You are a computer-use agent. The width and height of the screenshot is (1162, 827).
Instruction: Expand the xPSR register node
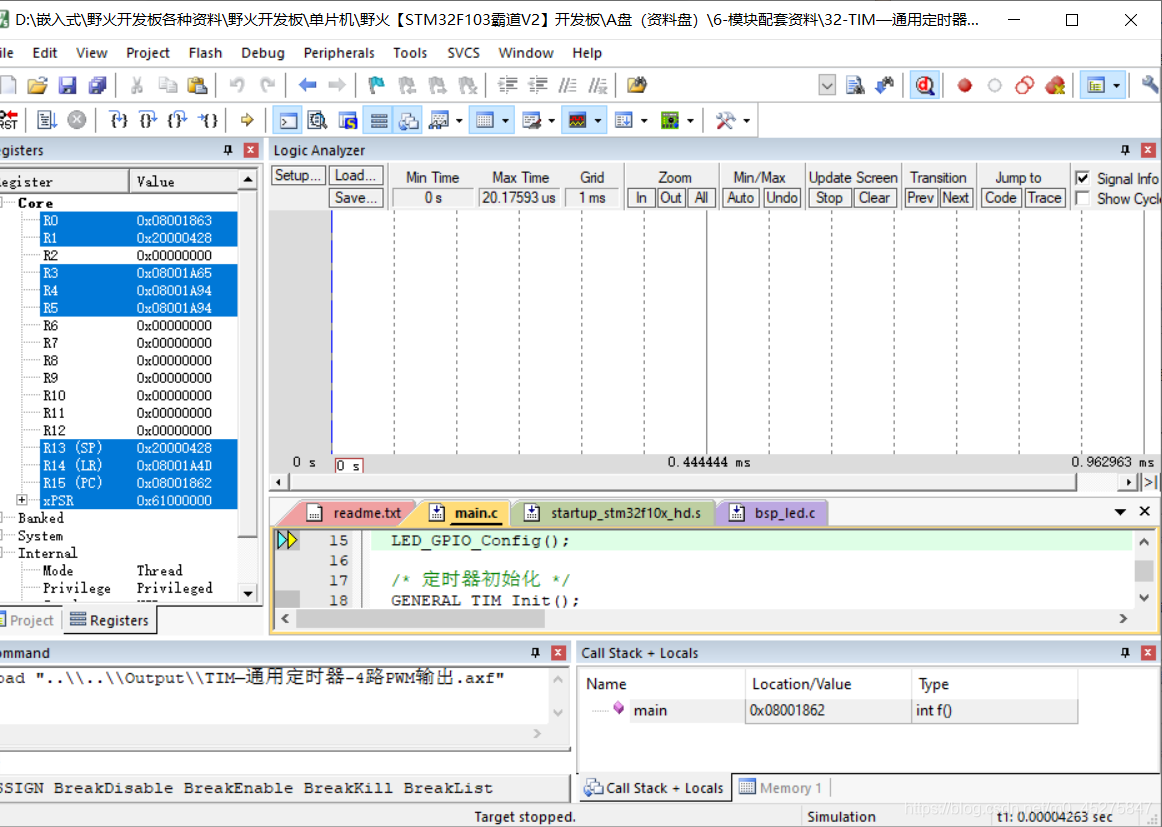coord(21,500)
